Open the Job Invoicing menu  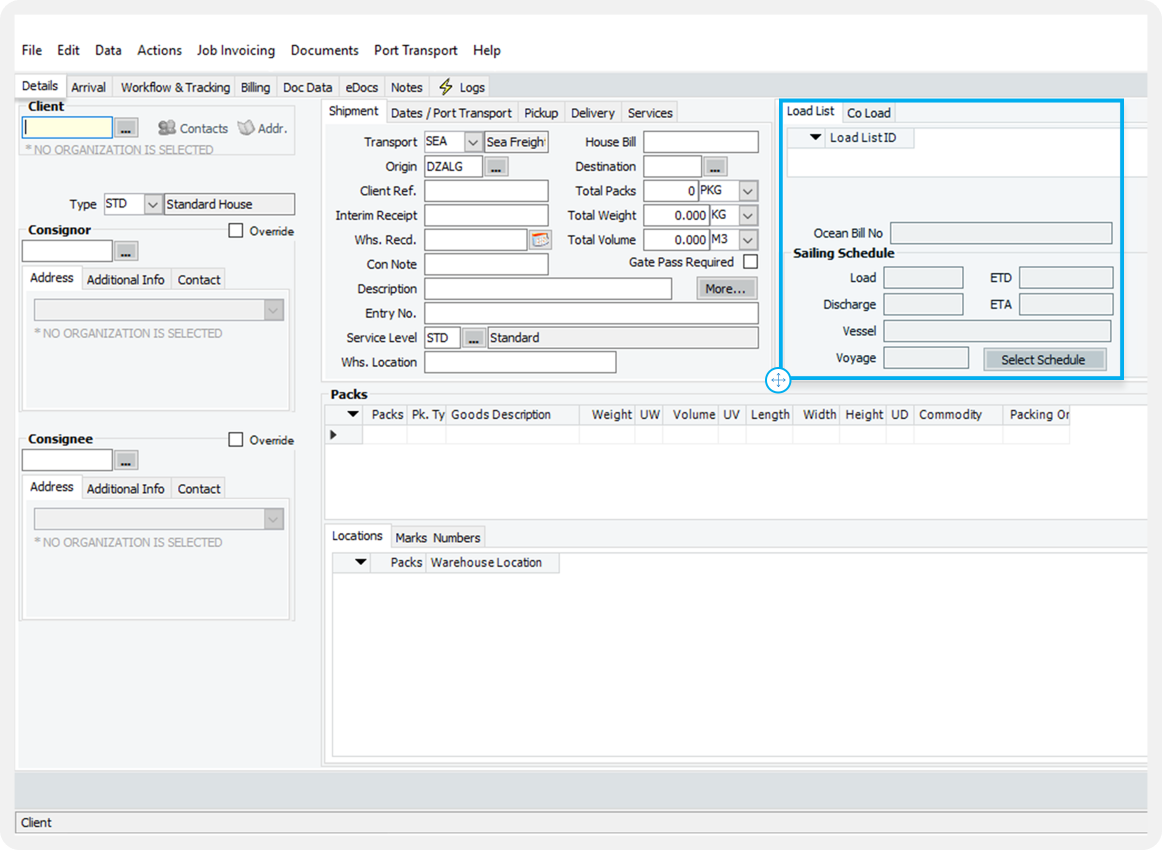235,50
